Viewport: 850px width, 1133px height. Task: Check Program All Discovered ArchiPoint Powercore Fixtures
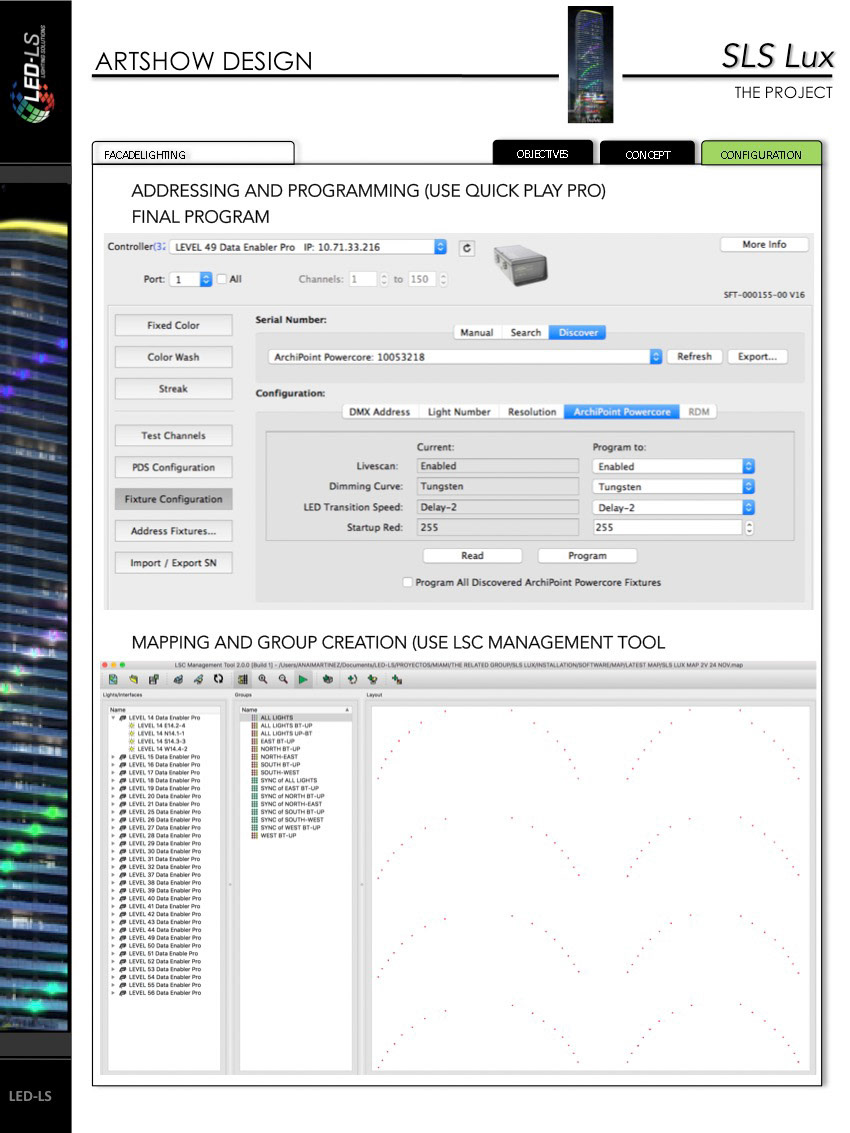pos(408,582)
